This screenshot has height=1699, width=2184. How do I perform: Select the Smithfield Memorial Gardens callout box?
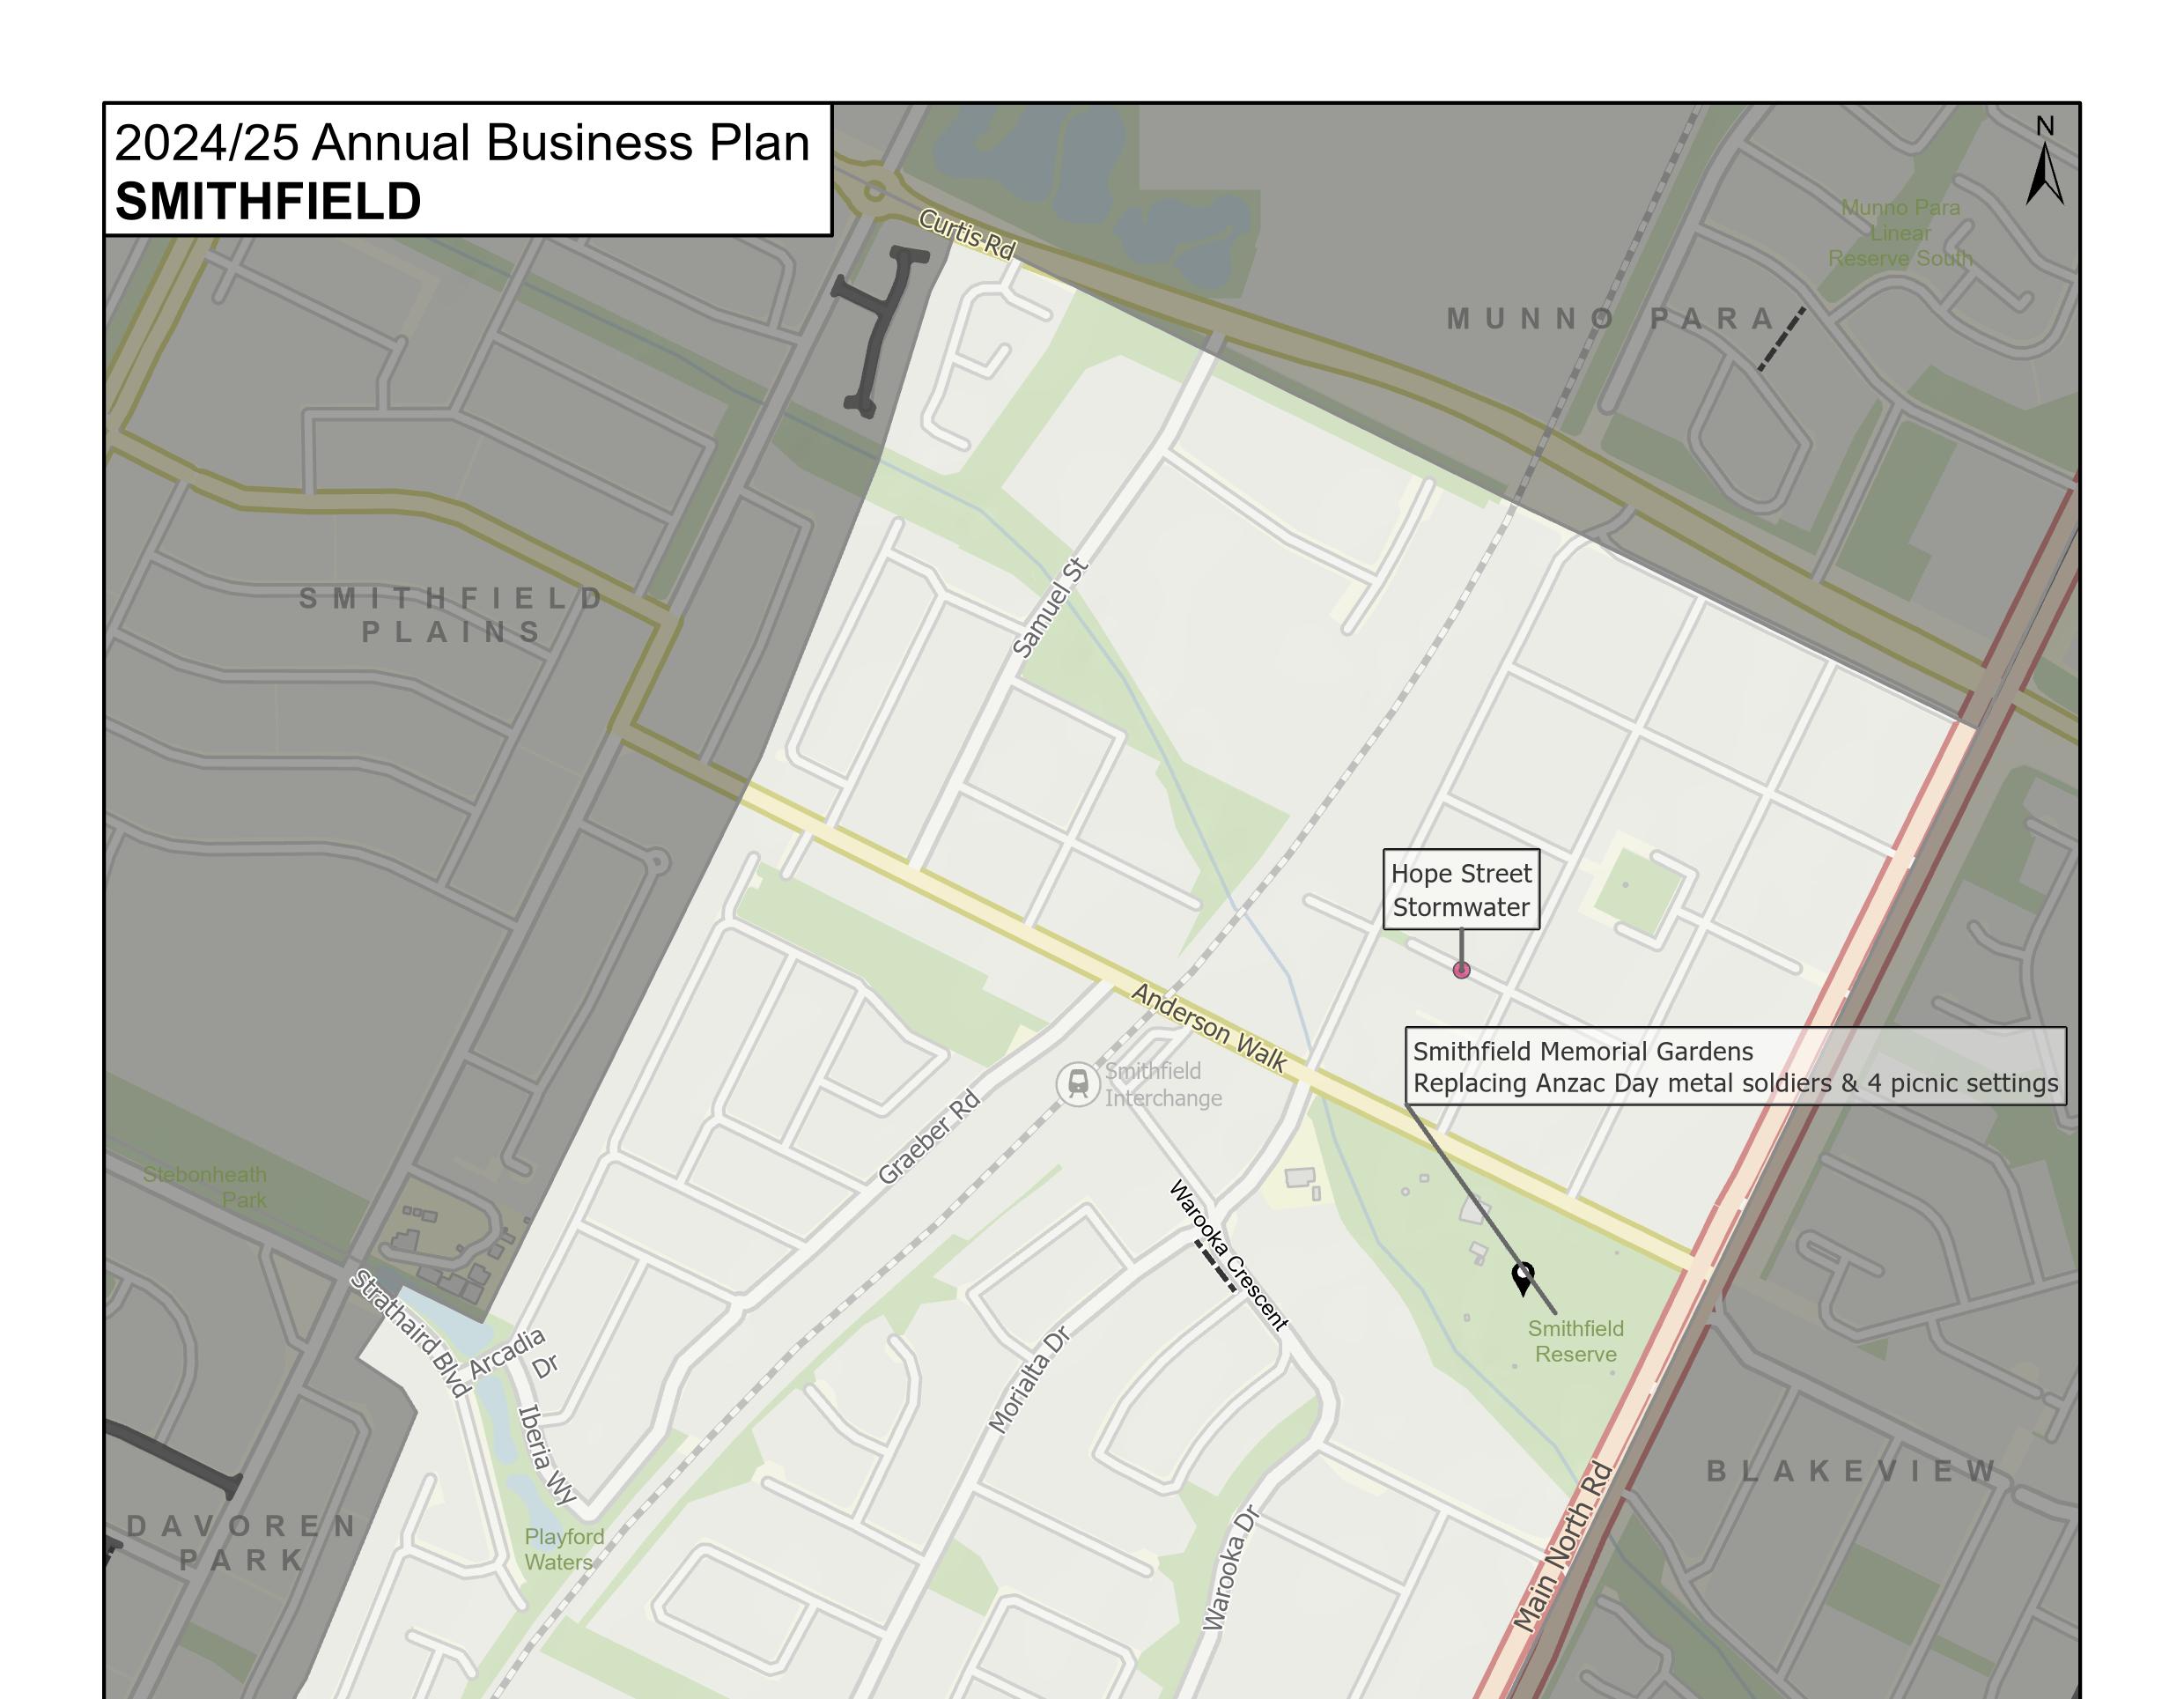click(x=1735, y=1066)
